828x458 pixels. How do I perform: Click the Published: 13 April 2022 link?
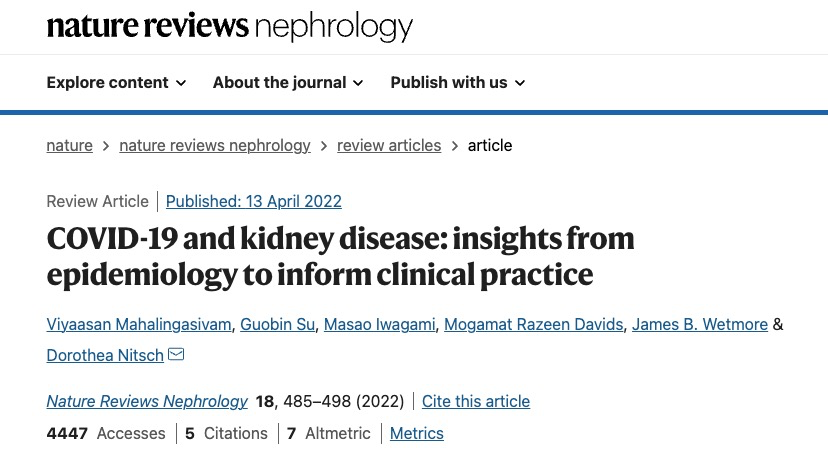coord(254,202)
